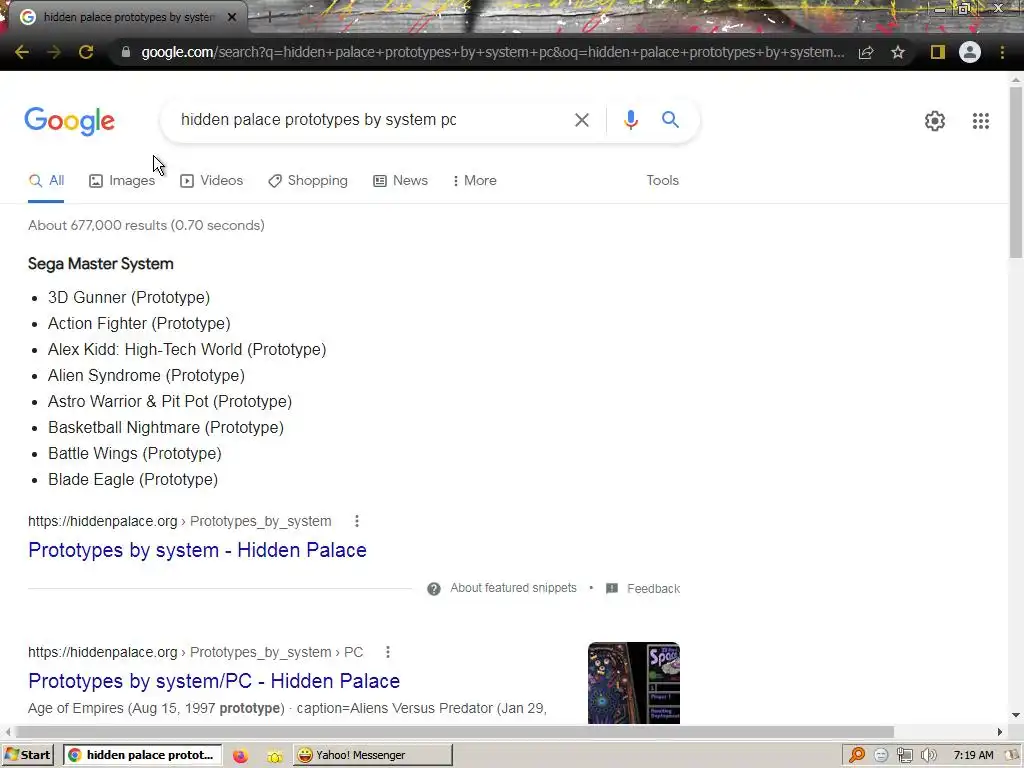1024x768 pixels.
Task: Click the Google logo
Action: pos(70,121)
